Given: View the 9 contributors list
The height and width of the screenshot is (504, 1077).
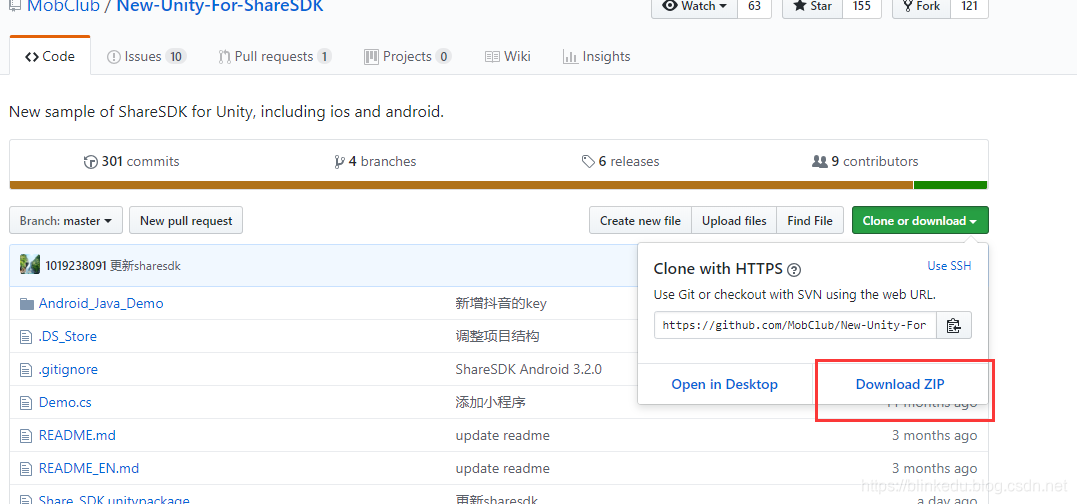Looking at the screenshot, I should pyautogui.click(x=865, y=161).
